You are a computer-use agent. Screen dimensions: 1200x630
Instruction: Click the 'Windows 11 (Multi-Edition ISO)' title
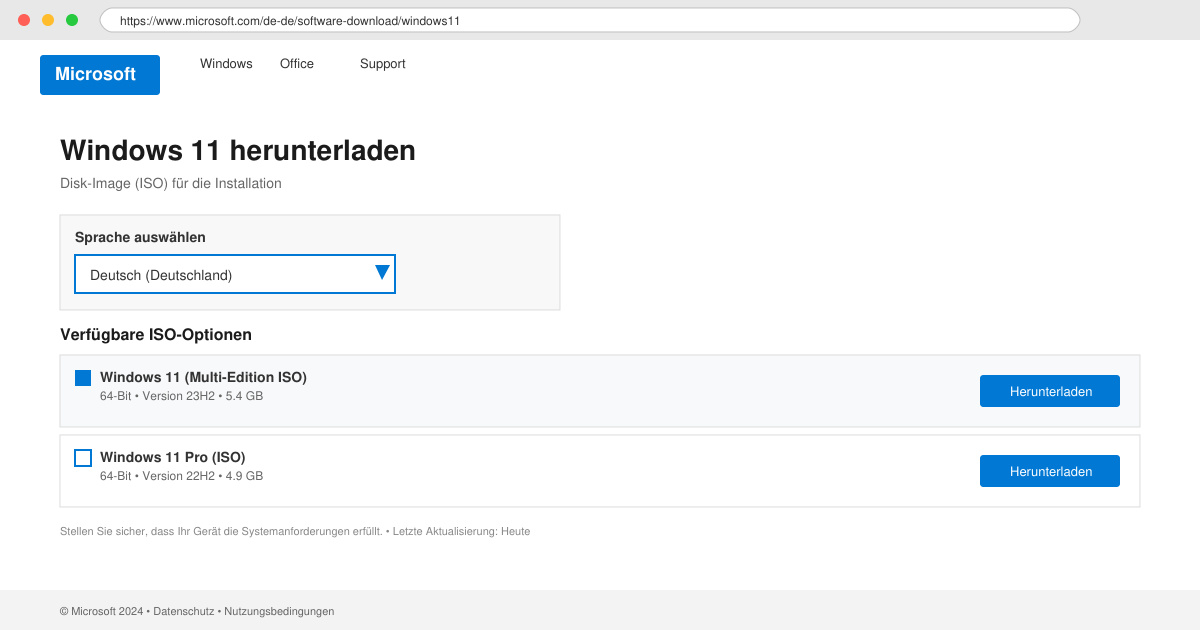pos(203,377)
